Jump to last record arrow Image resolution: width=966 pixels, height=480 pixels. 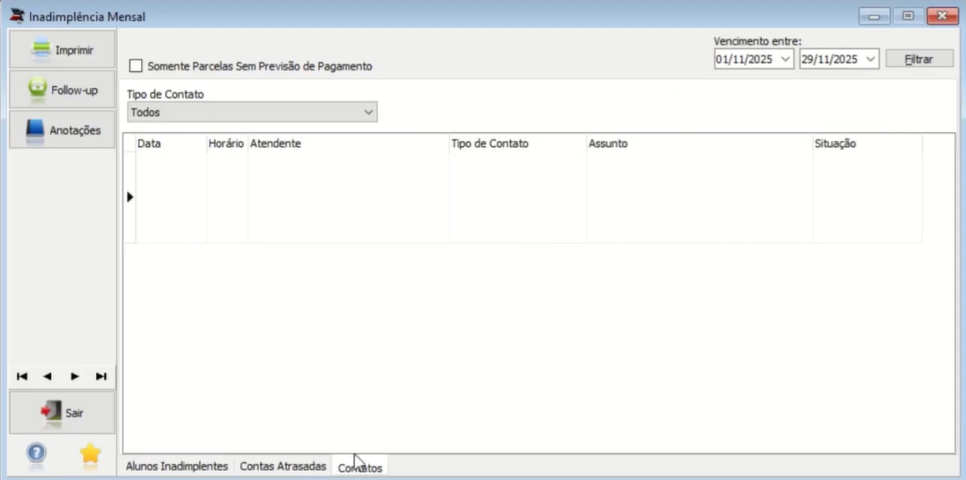(x=101, y=376)
